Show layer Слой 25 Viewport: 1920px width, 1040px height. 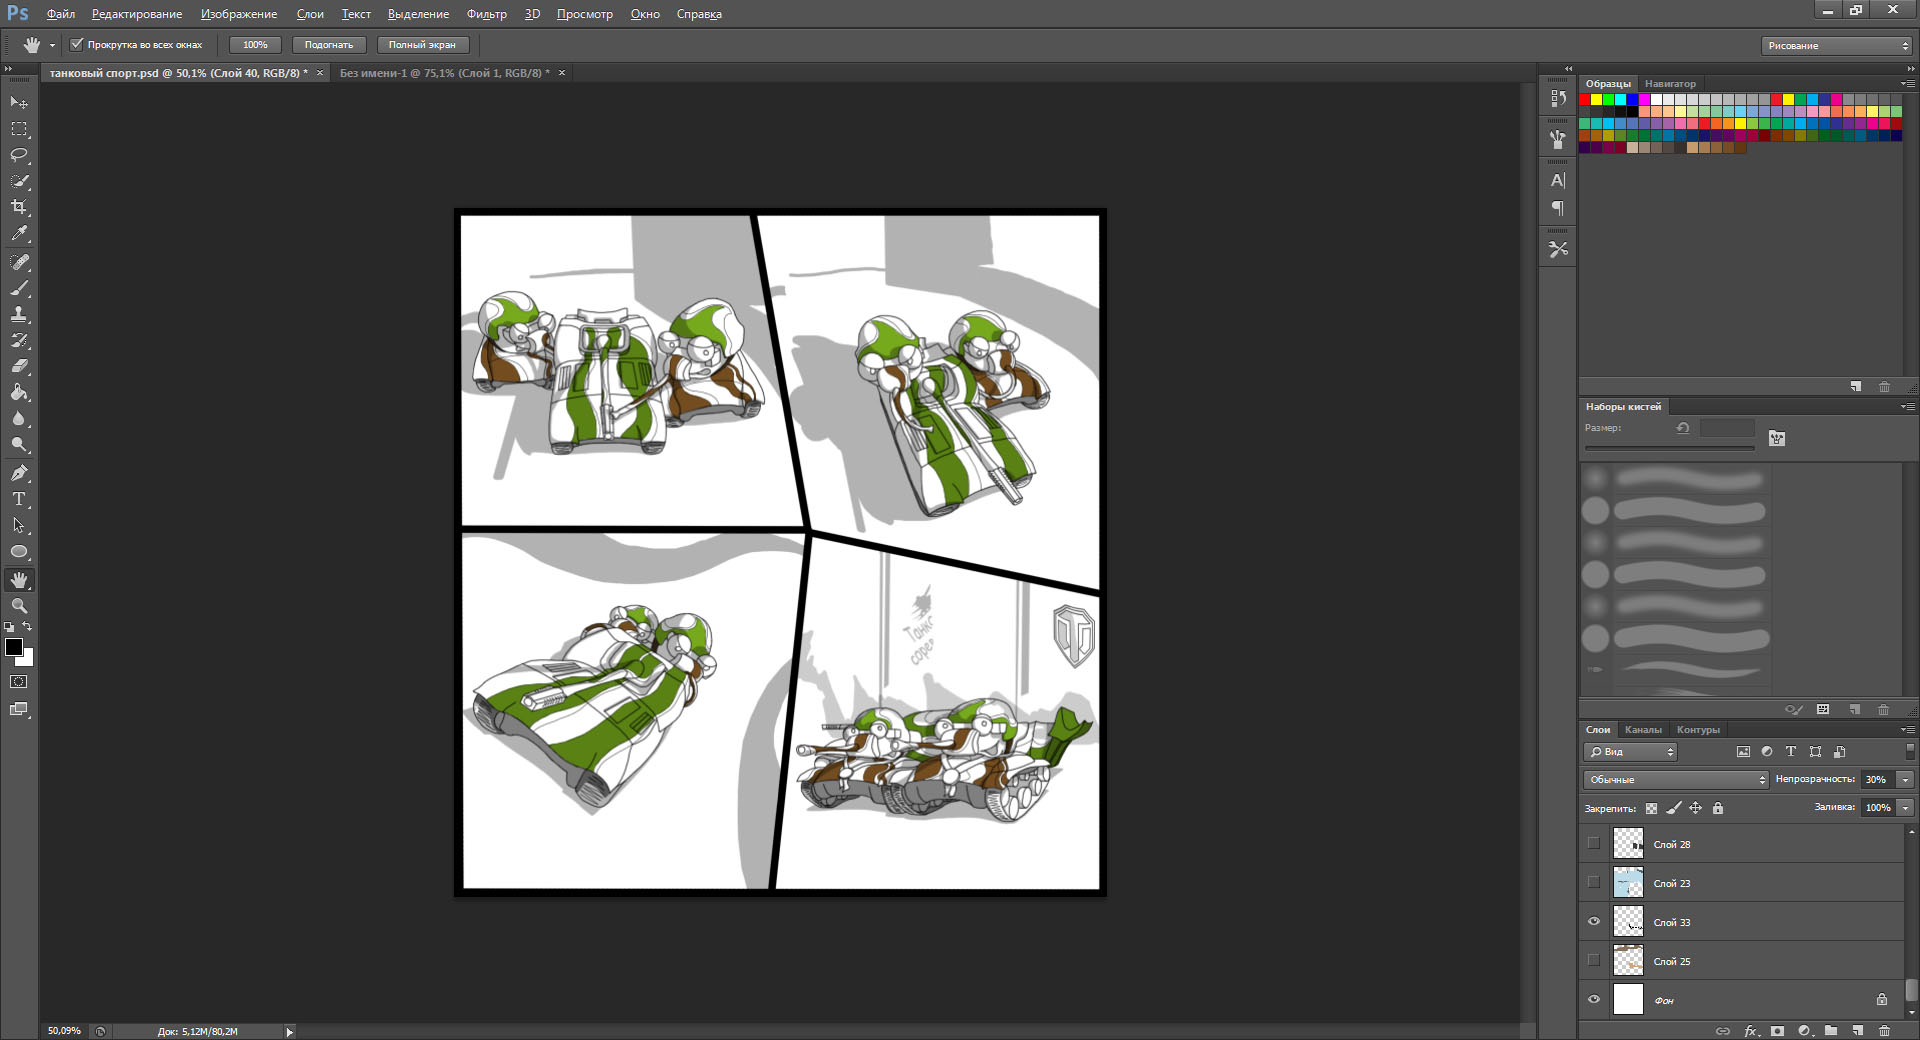coord(1594,960)
